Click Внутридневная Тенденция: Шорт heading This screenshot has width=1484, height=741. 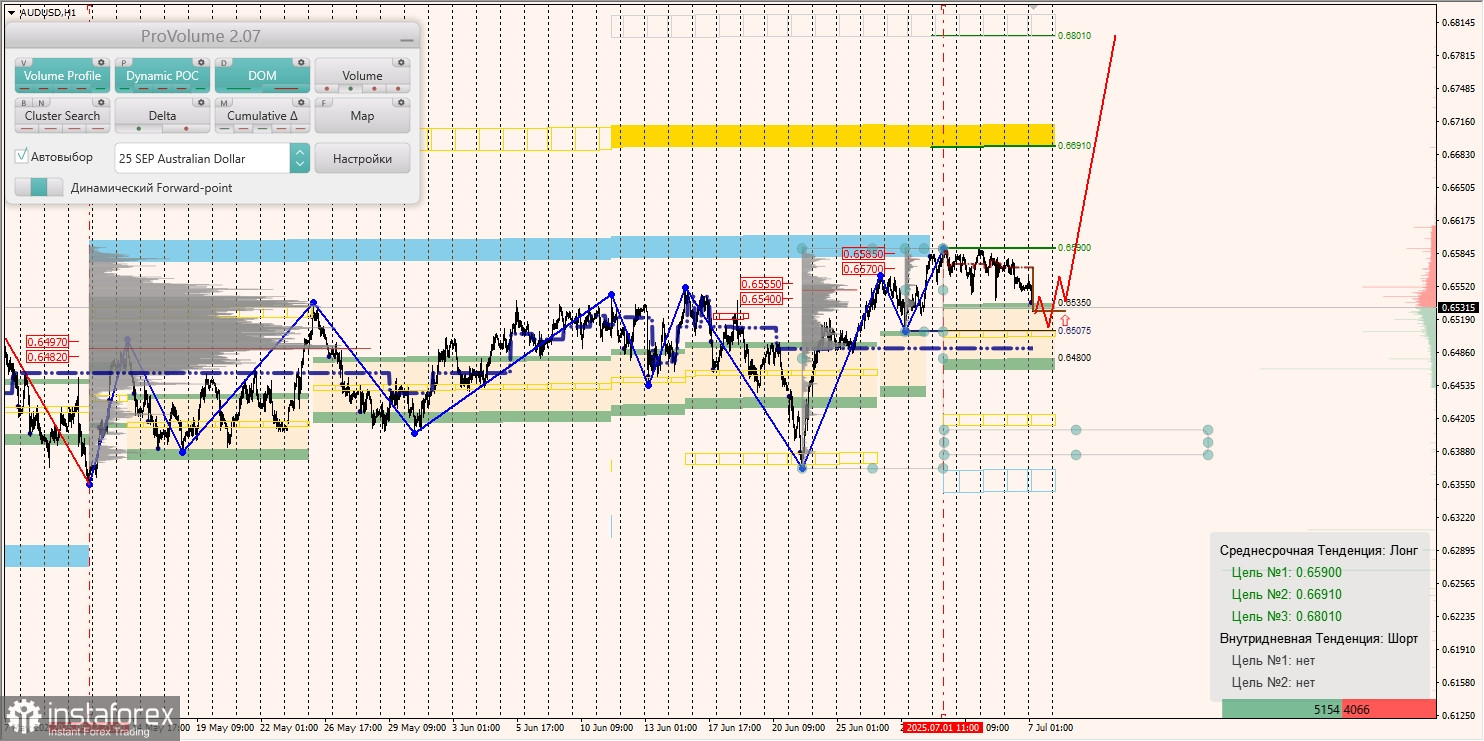[1319, 639]
